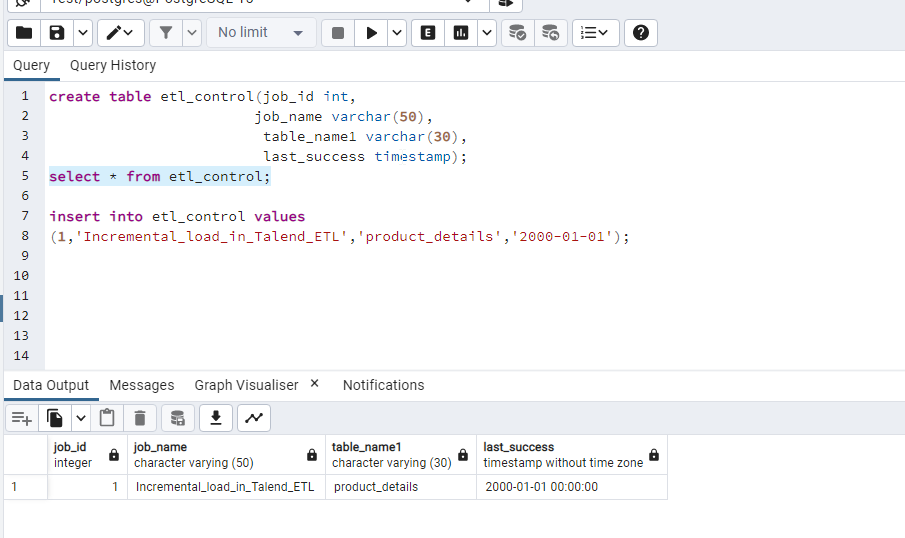The height and width of the screenshot is (538, 905).
Task: Open the query tool Help icon
Action: tap(640, 33)
